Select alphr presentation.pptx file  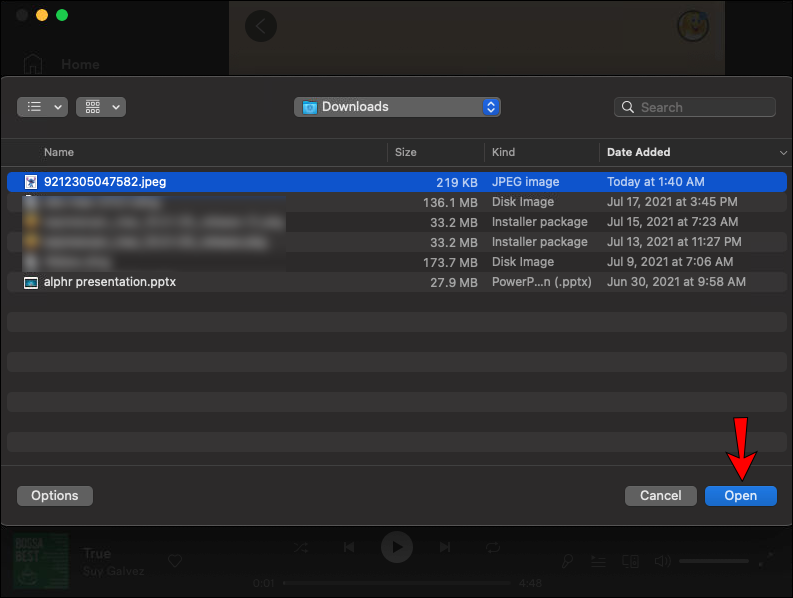(x=397, y=282)
